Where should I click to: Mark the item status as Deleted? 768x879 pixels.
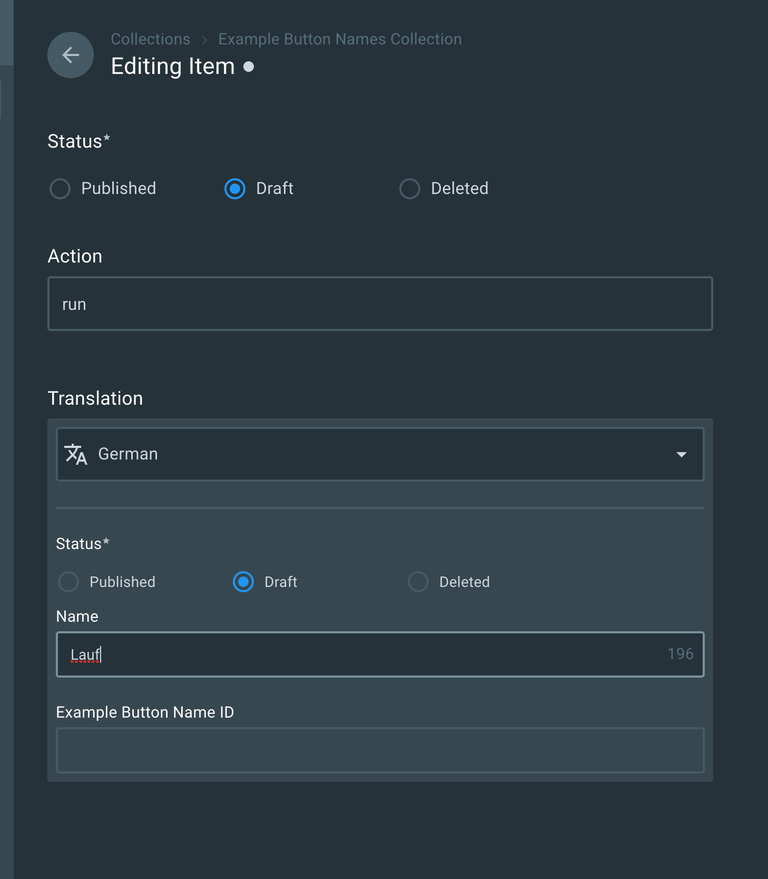[x=410, y=189]
